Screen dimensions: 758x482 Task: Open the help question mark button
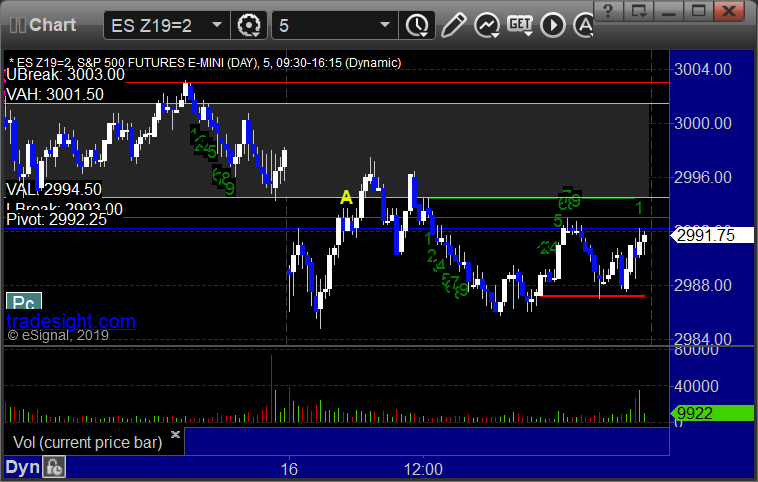(x=608, y=11)
